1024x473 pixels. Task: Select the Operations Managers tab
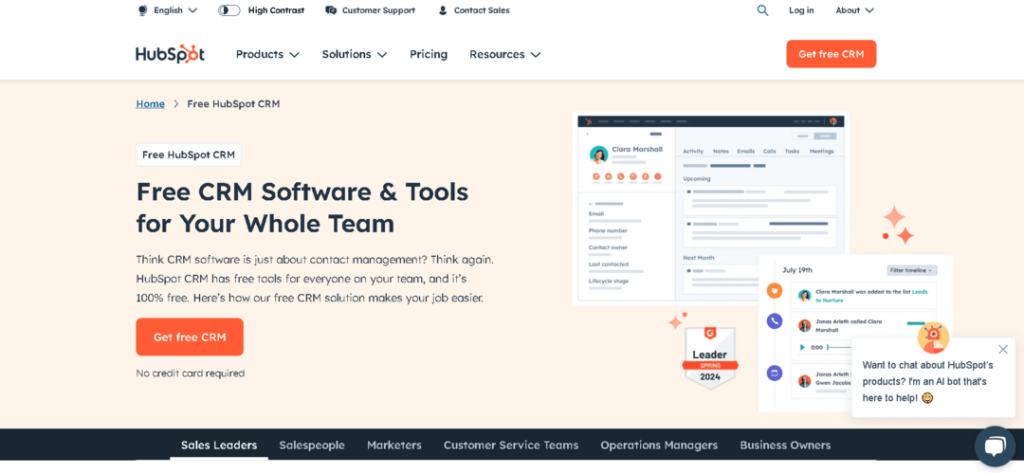[659, 445]
